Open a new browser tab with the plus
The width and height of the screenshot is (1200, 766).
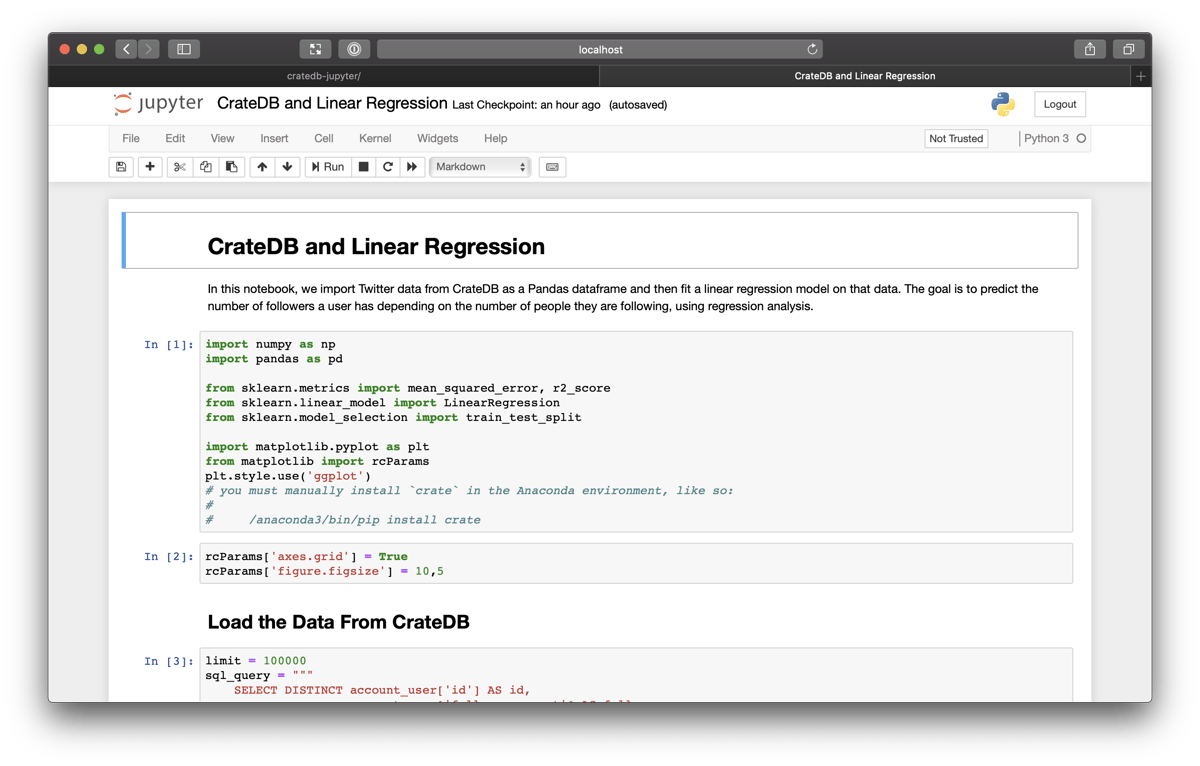tap(1140, 75)
